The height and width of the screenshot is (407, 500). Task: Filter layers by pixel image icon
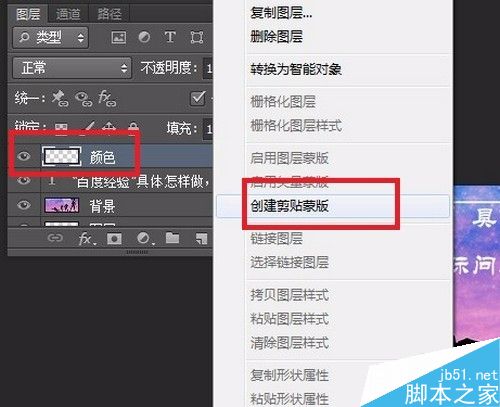119,37
